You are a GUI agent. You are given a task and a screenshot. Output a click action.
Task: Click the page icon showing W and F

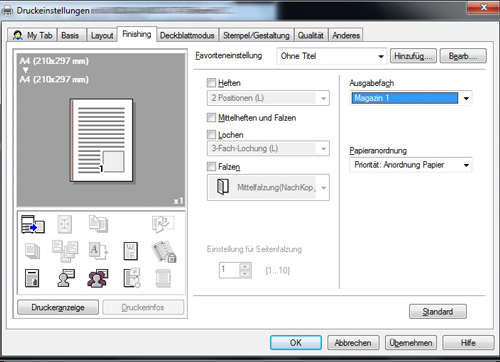click(130, 251)
